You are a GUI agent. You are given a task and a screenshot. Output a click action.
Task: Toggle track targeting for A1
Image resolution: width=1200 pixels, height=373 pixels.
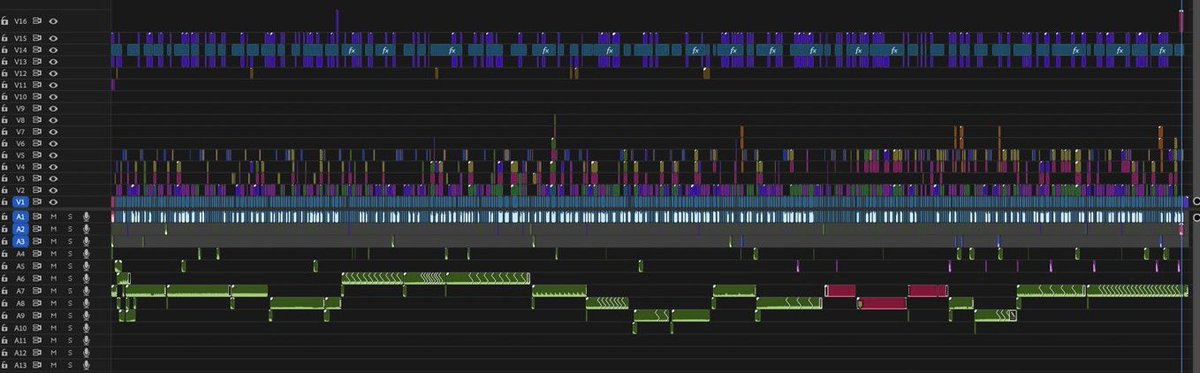pos(21,216)
